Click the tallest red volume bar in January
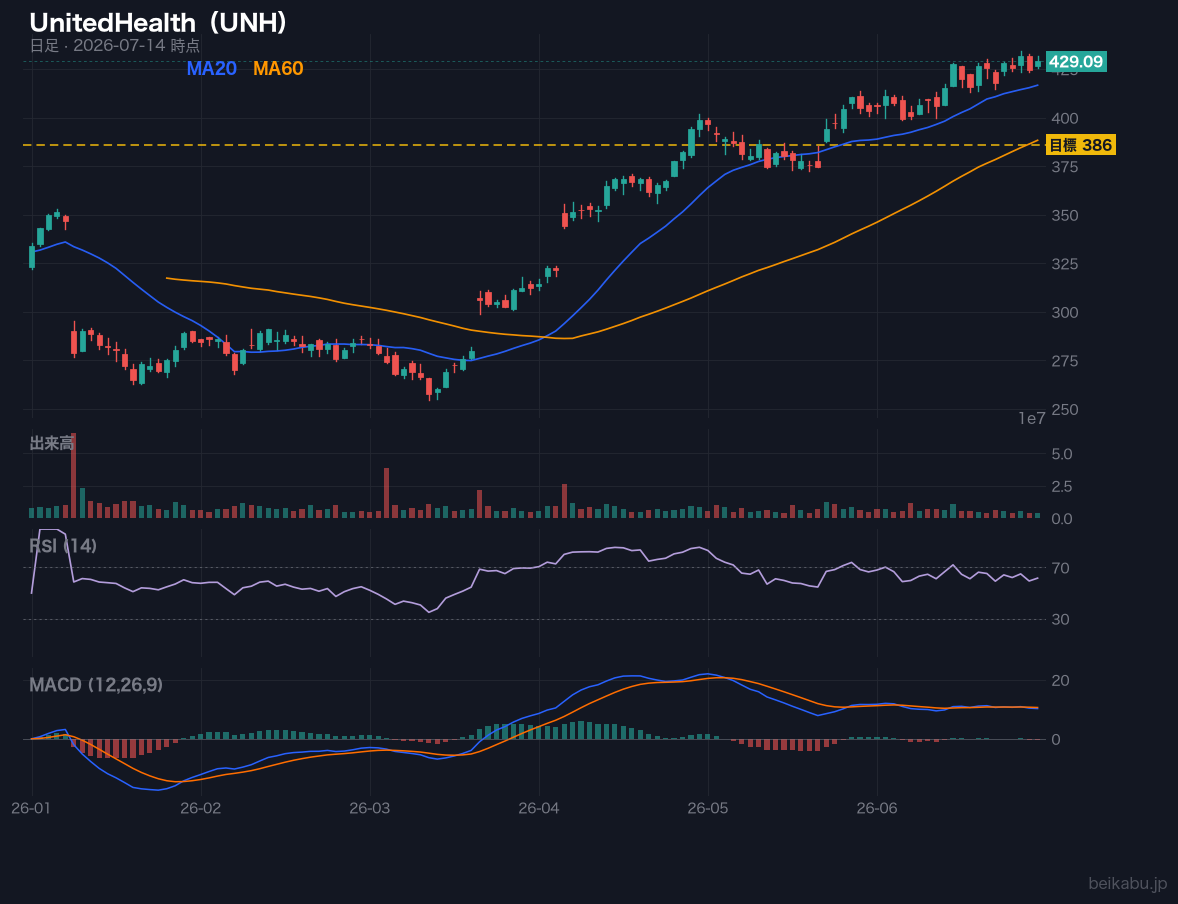The width and height of the screenshot is (1178, 904). click(x=74, y=476)
